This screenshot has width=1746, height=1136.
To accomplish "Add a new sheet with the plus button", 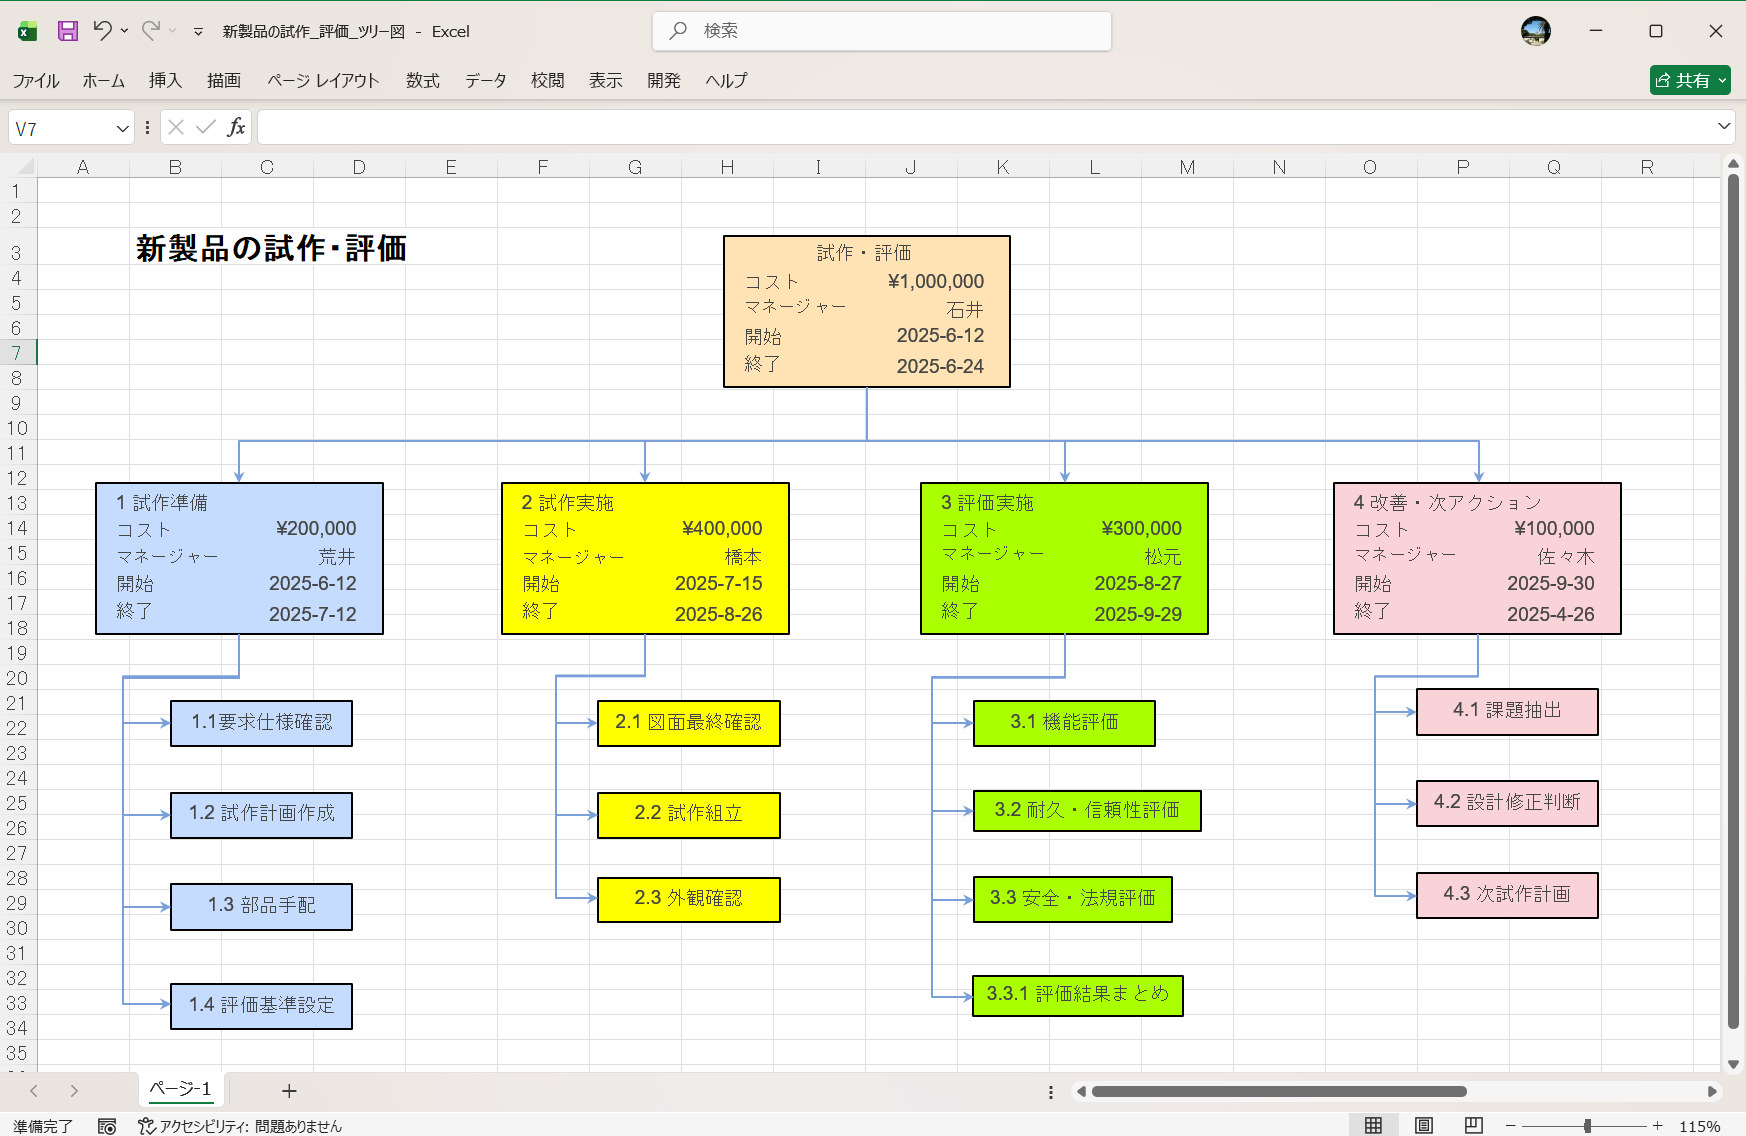I will click(288, 1090).
